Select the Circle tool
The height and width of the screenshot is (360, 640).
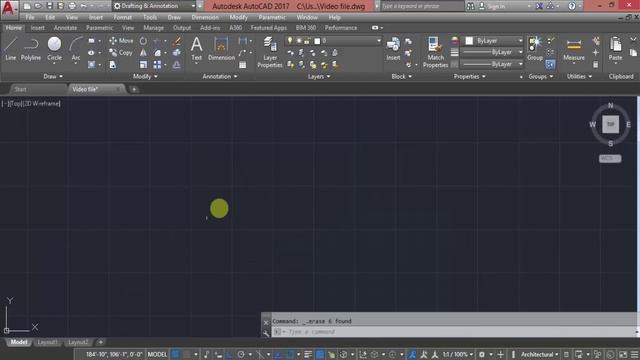(54, 49)
